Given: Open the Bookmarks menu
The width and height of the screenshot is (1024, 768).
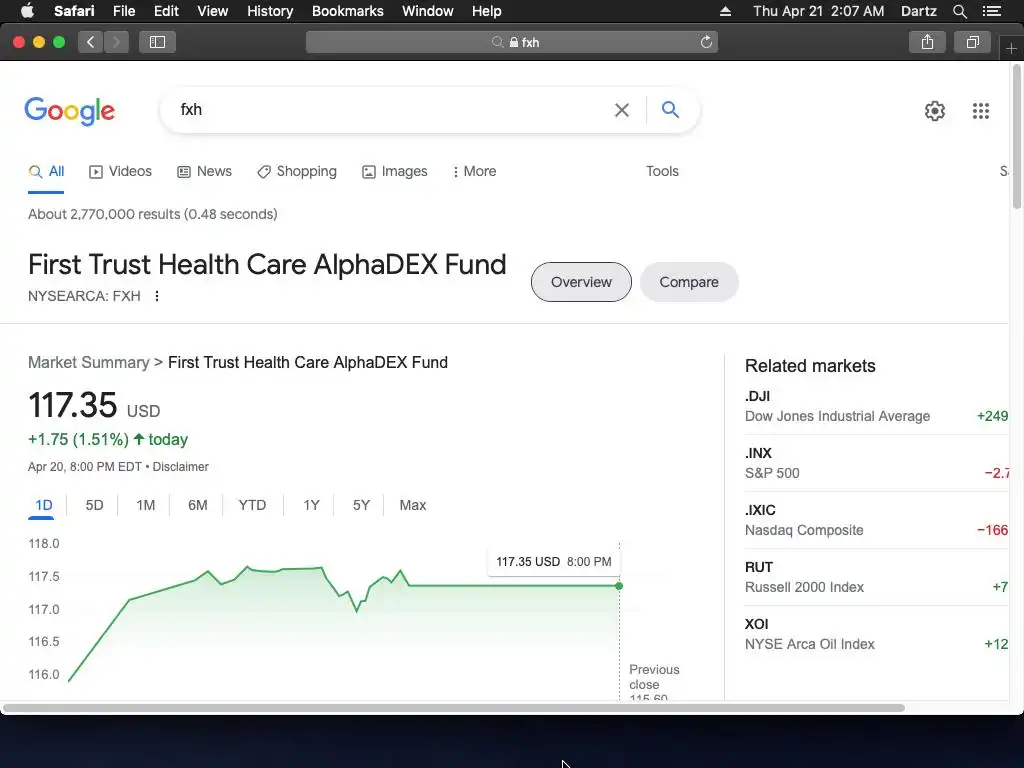Looking at the screenshot, I should pyautogui.click(x=347, y=11).
